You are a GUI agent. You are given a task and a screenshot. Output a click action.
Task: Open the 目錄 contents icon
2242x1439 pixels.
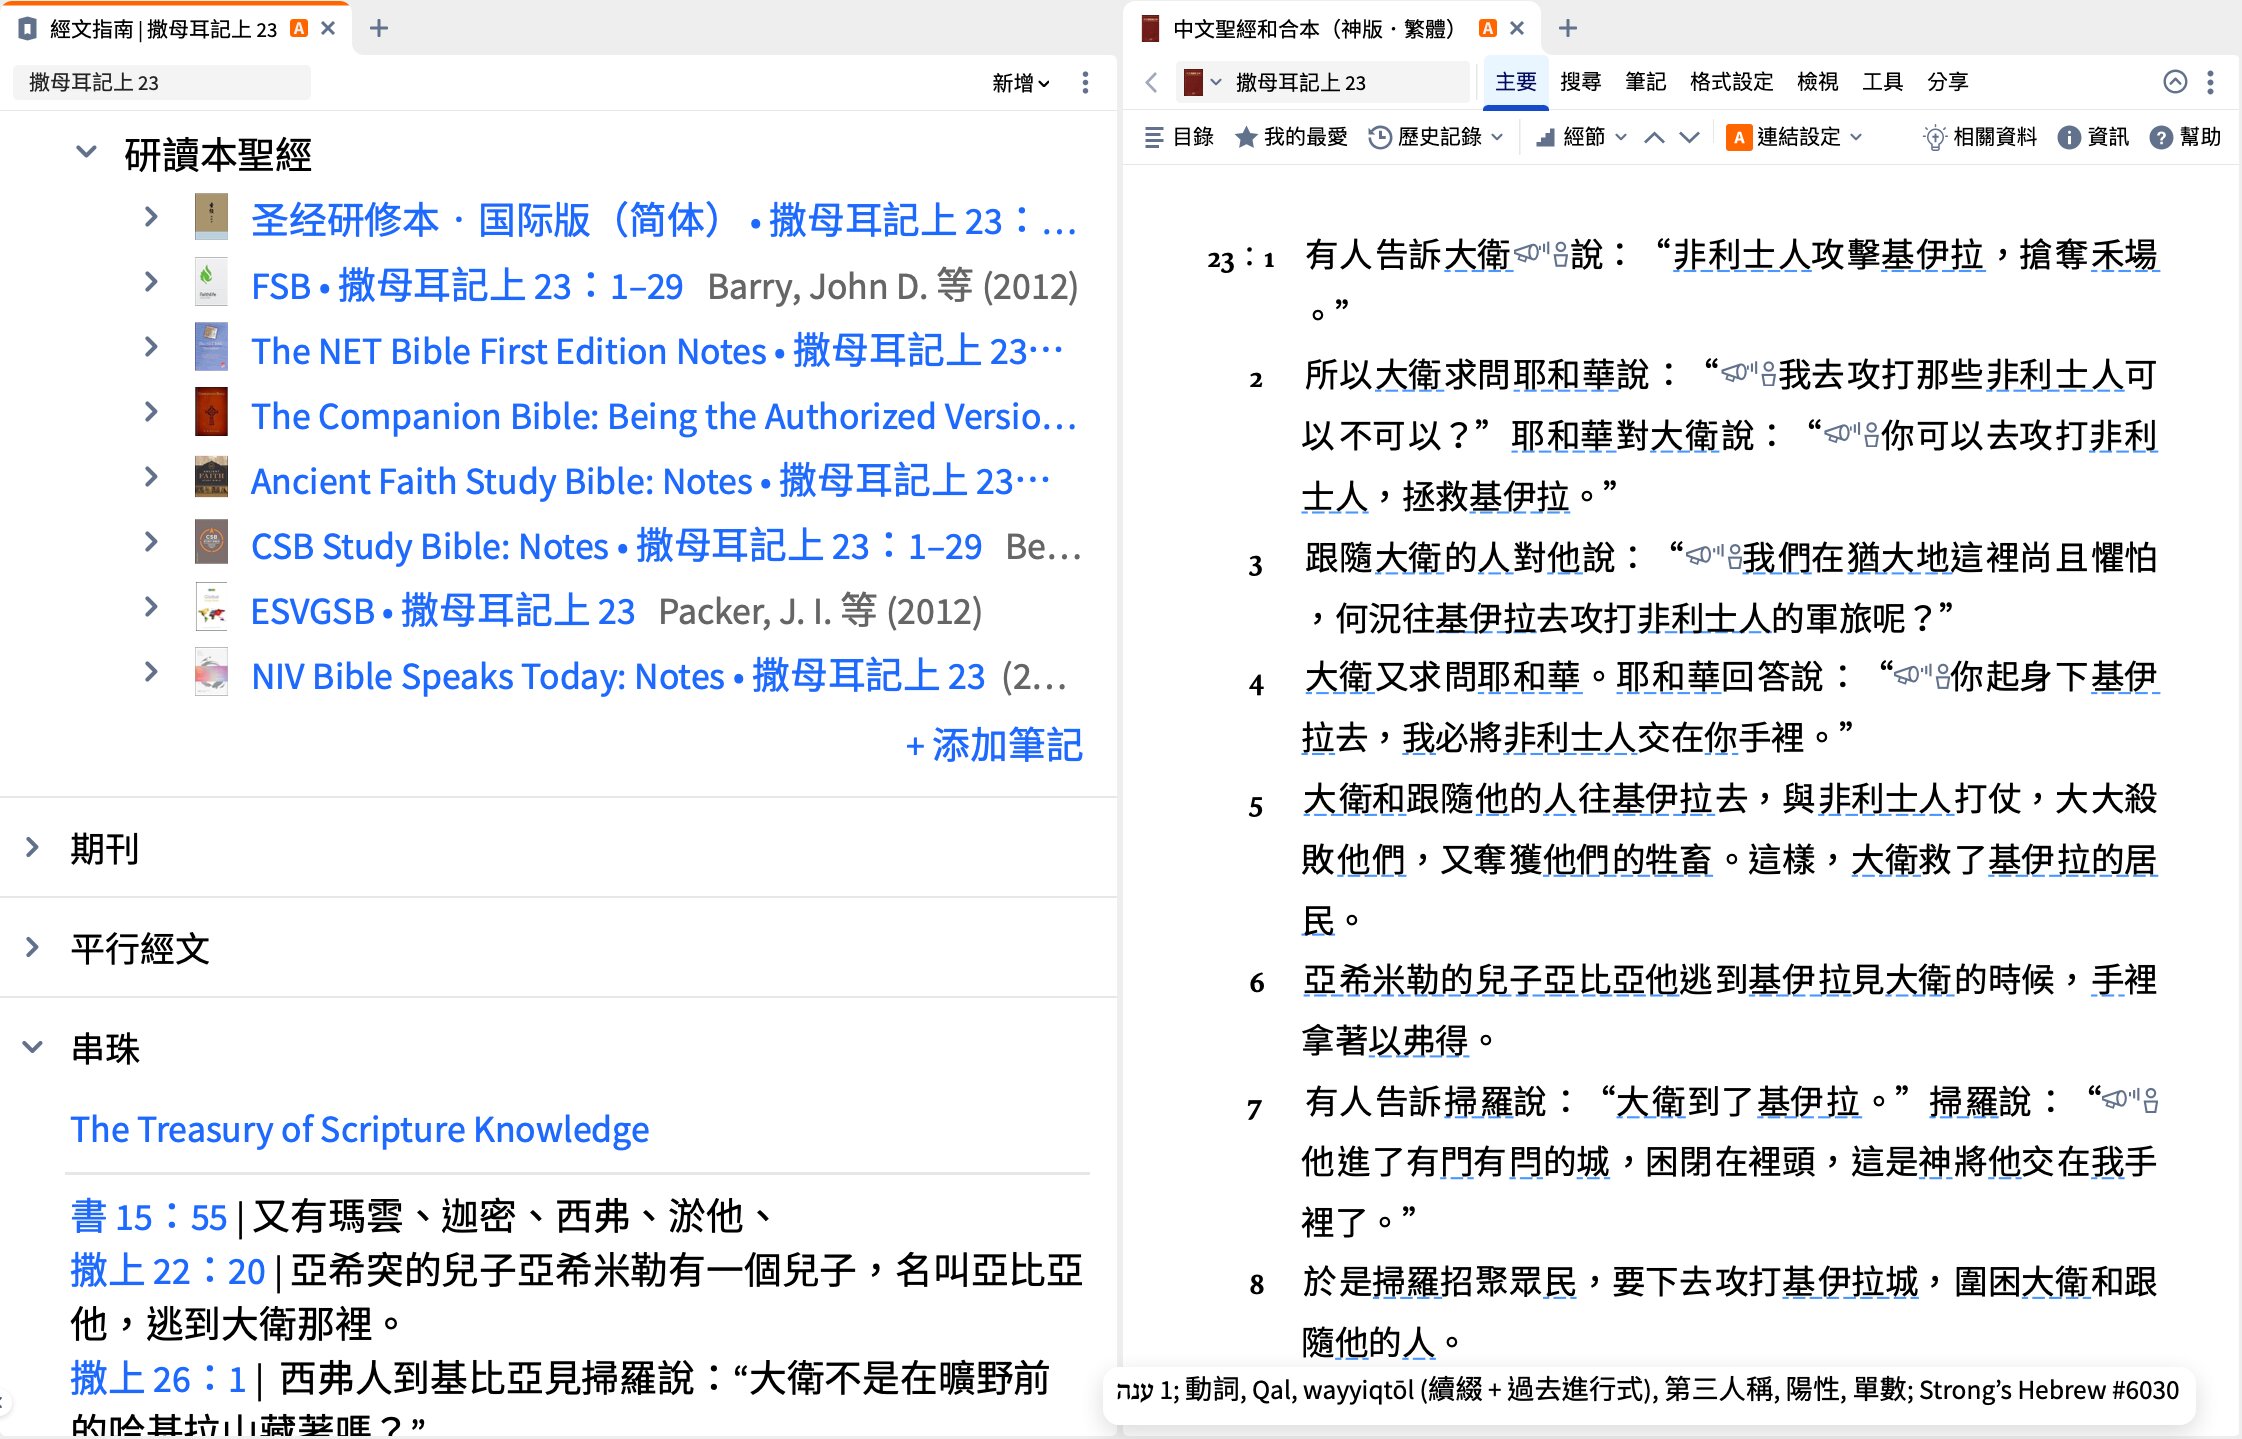pos(1154,137)
